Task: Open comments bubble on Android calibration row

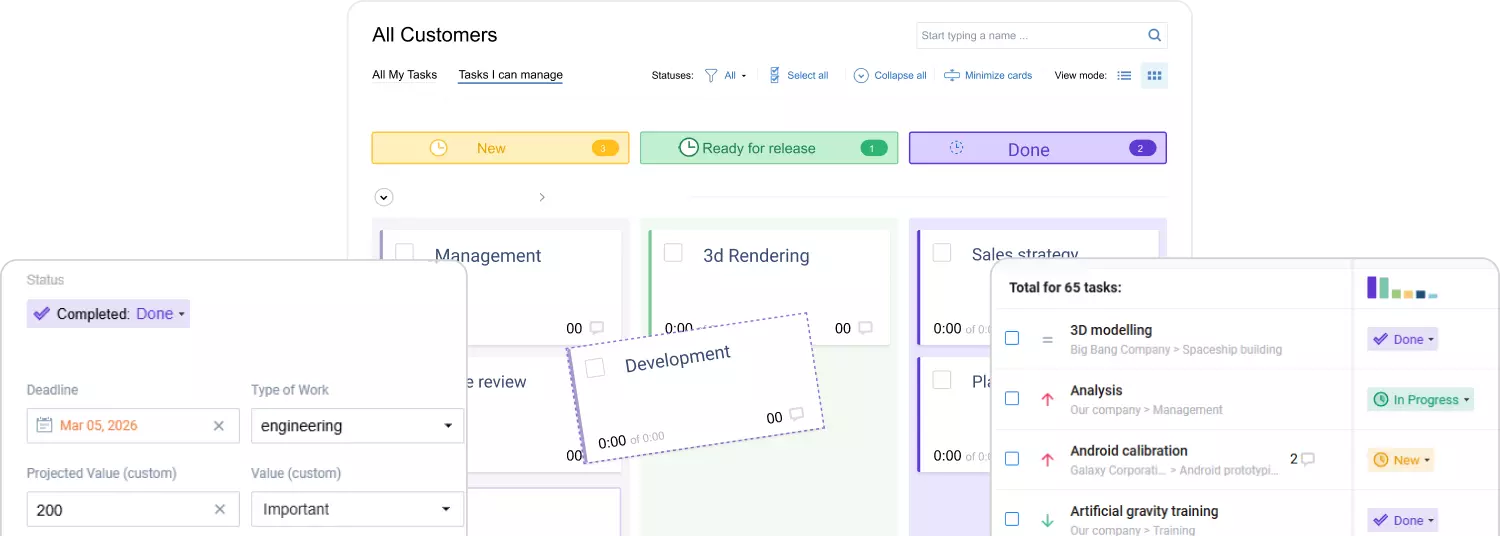Action: pos(1307,459)
